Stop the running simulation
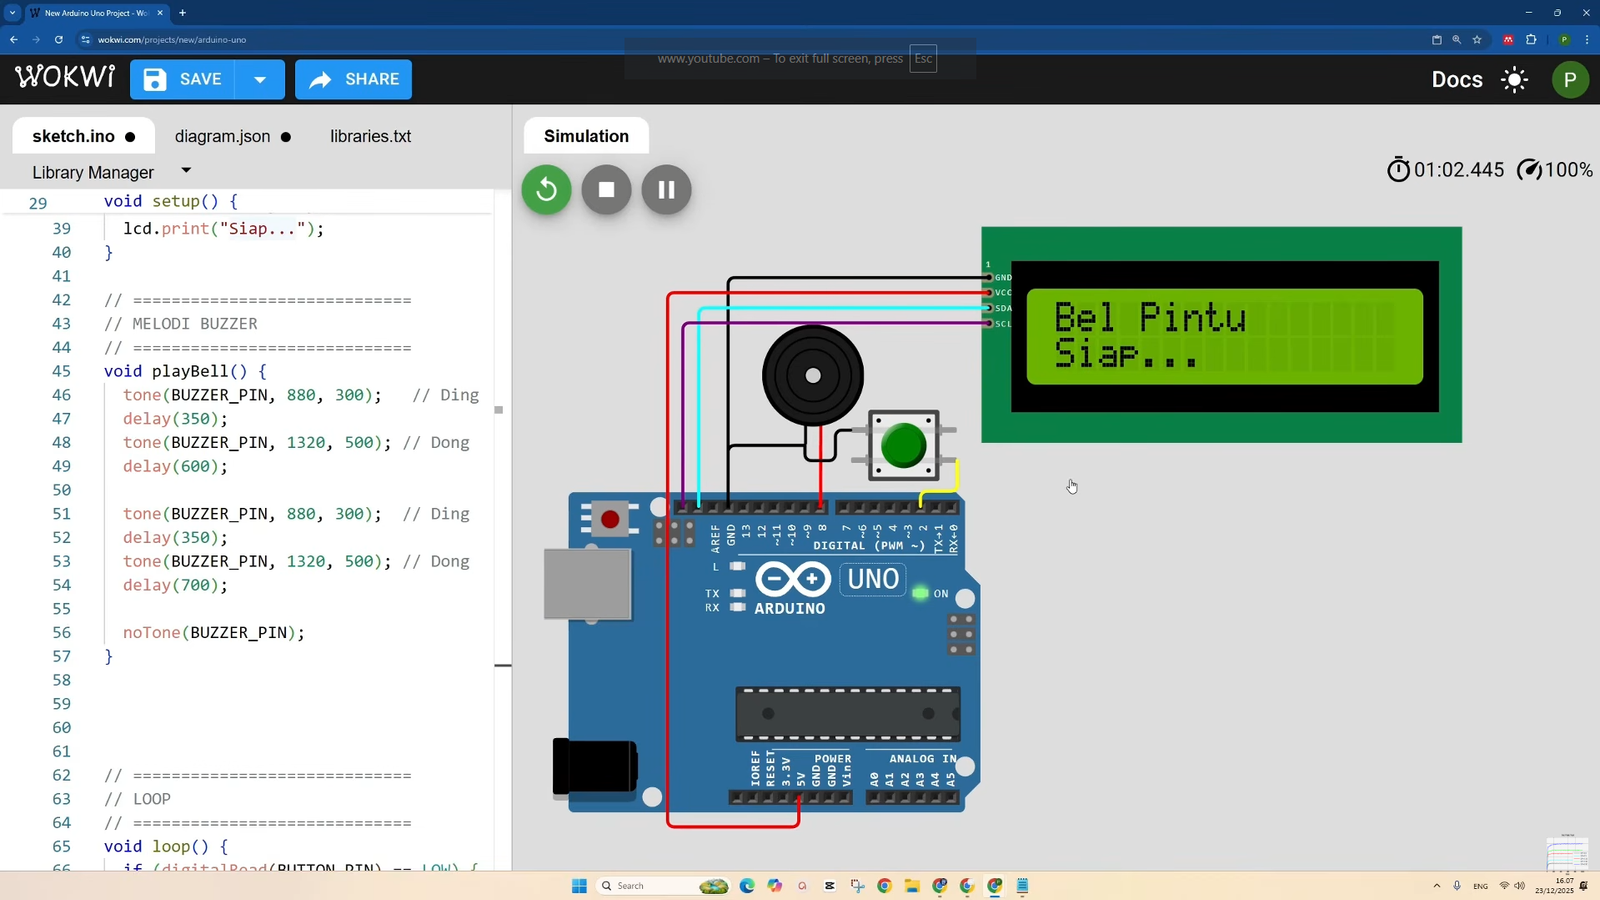This screenshot has width=1600, height=900. pos(606,190)
